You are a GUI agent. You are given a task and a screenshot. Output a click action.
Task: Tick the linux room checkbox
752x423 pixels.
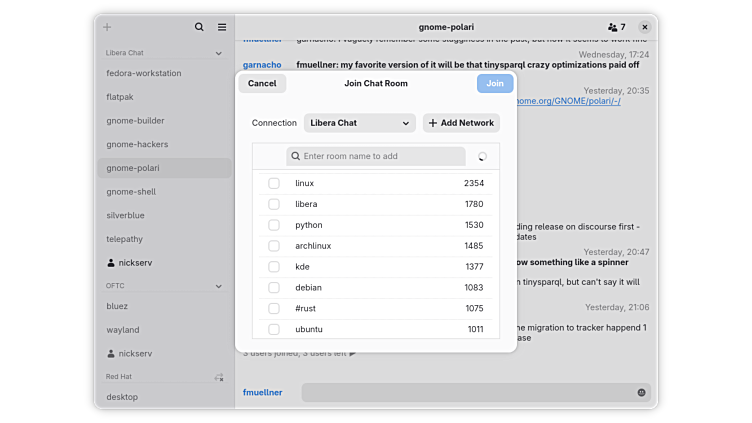coord(274,183)
